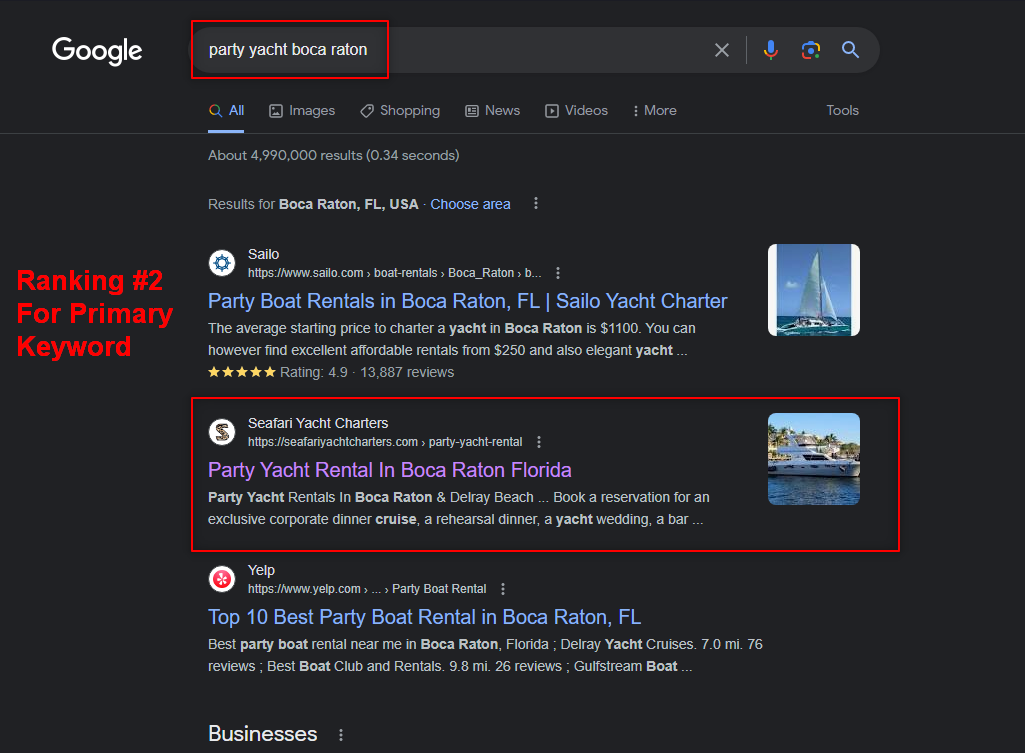Switch to the Shopping tab
This screenshot has height=753, width=1025.
coord(400,111)
